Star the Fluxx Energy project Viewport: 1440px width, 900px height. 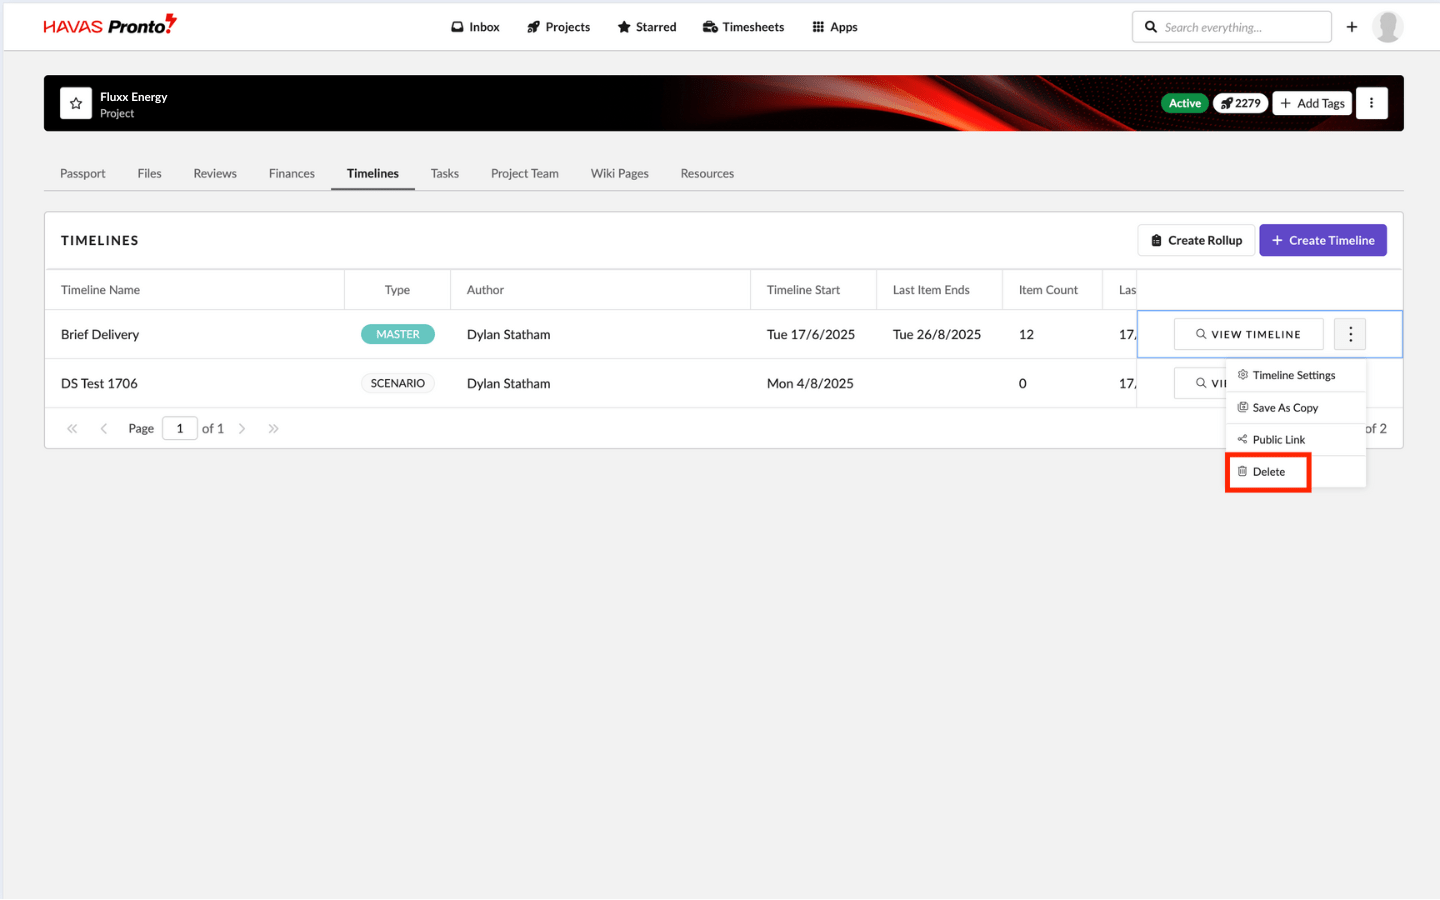click(x=76, y=103)
